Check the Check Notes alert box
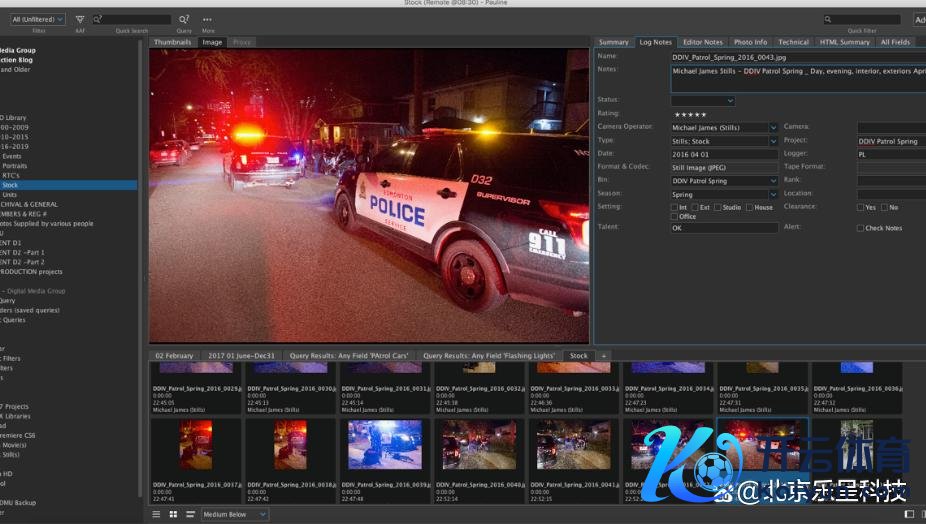The image size is (926, 524). coord(860,228)
